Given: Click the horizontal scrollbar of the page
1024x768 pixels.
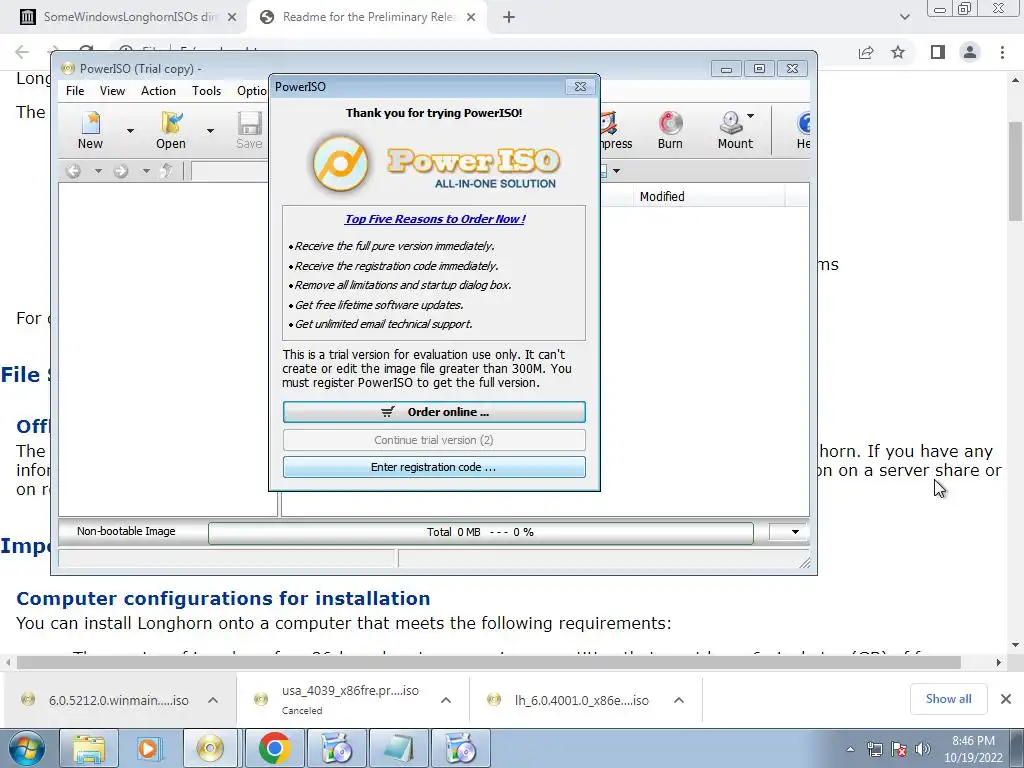Looking at the screenshot, I should click(488, 662).
